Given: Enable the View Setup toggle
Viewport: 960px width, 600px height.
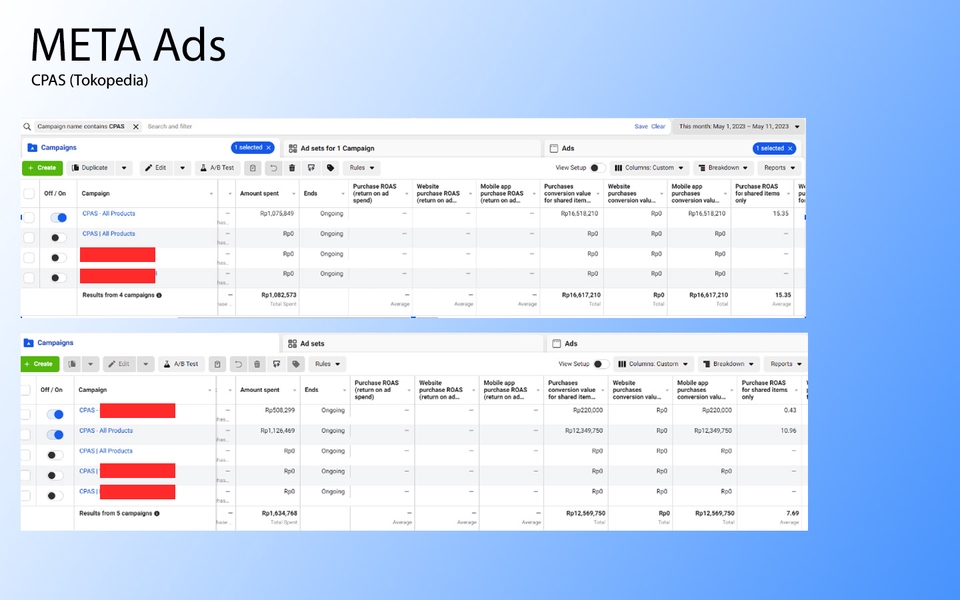Looking at the screenshot, I should click(596, 167).
